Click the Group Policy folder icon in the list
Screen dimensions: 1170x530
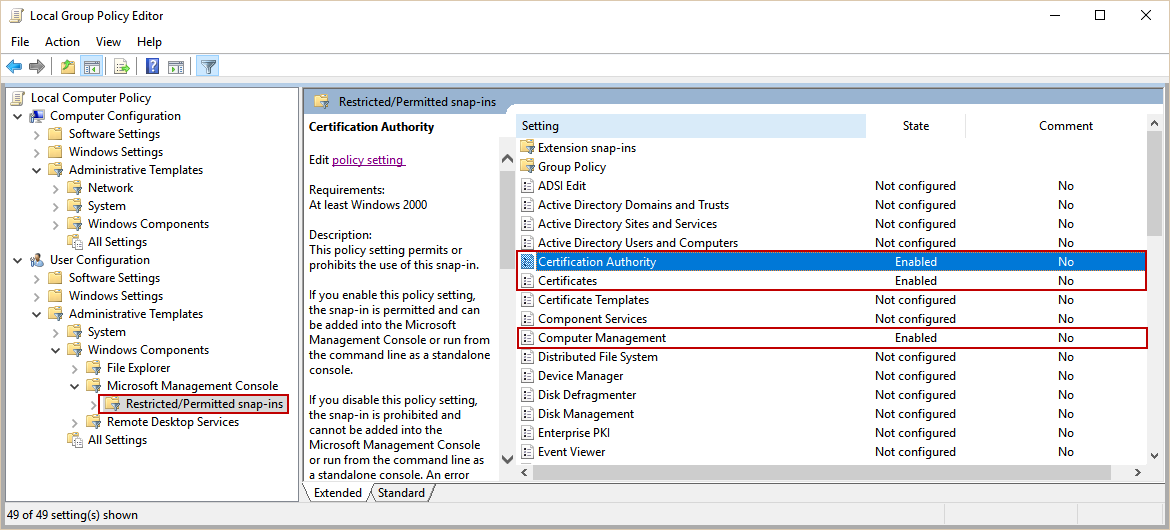[x=528, y=167]
